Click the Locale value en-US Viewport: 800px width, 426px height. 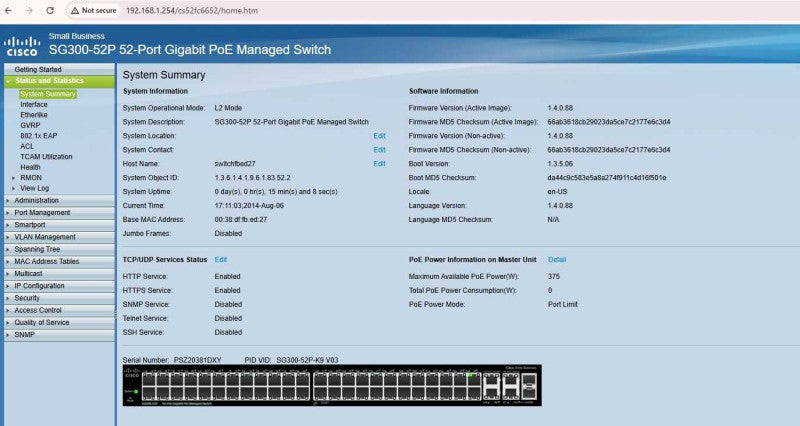click(x=557, y=192)
